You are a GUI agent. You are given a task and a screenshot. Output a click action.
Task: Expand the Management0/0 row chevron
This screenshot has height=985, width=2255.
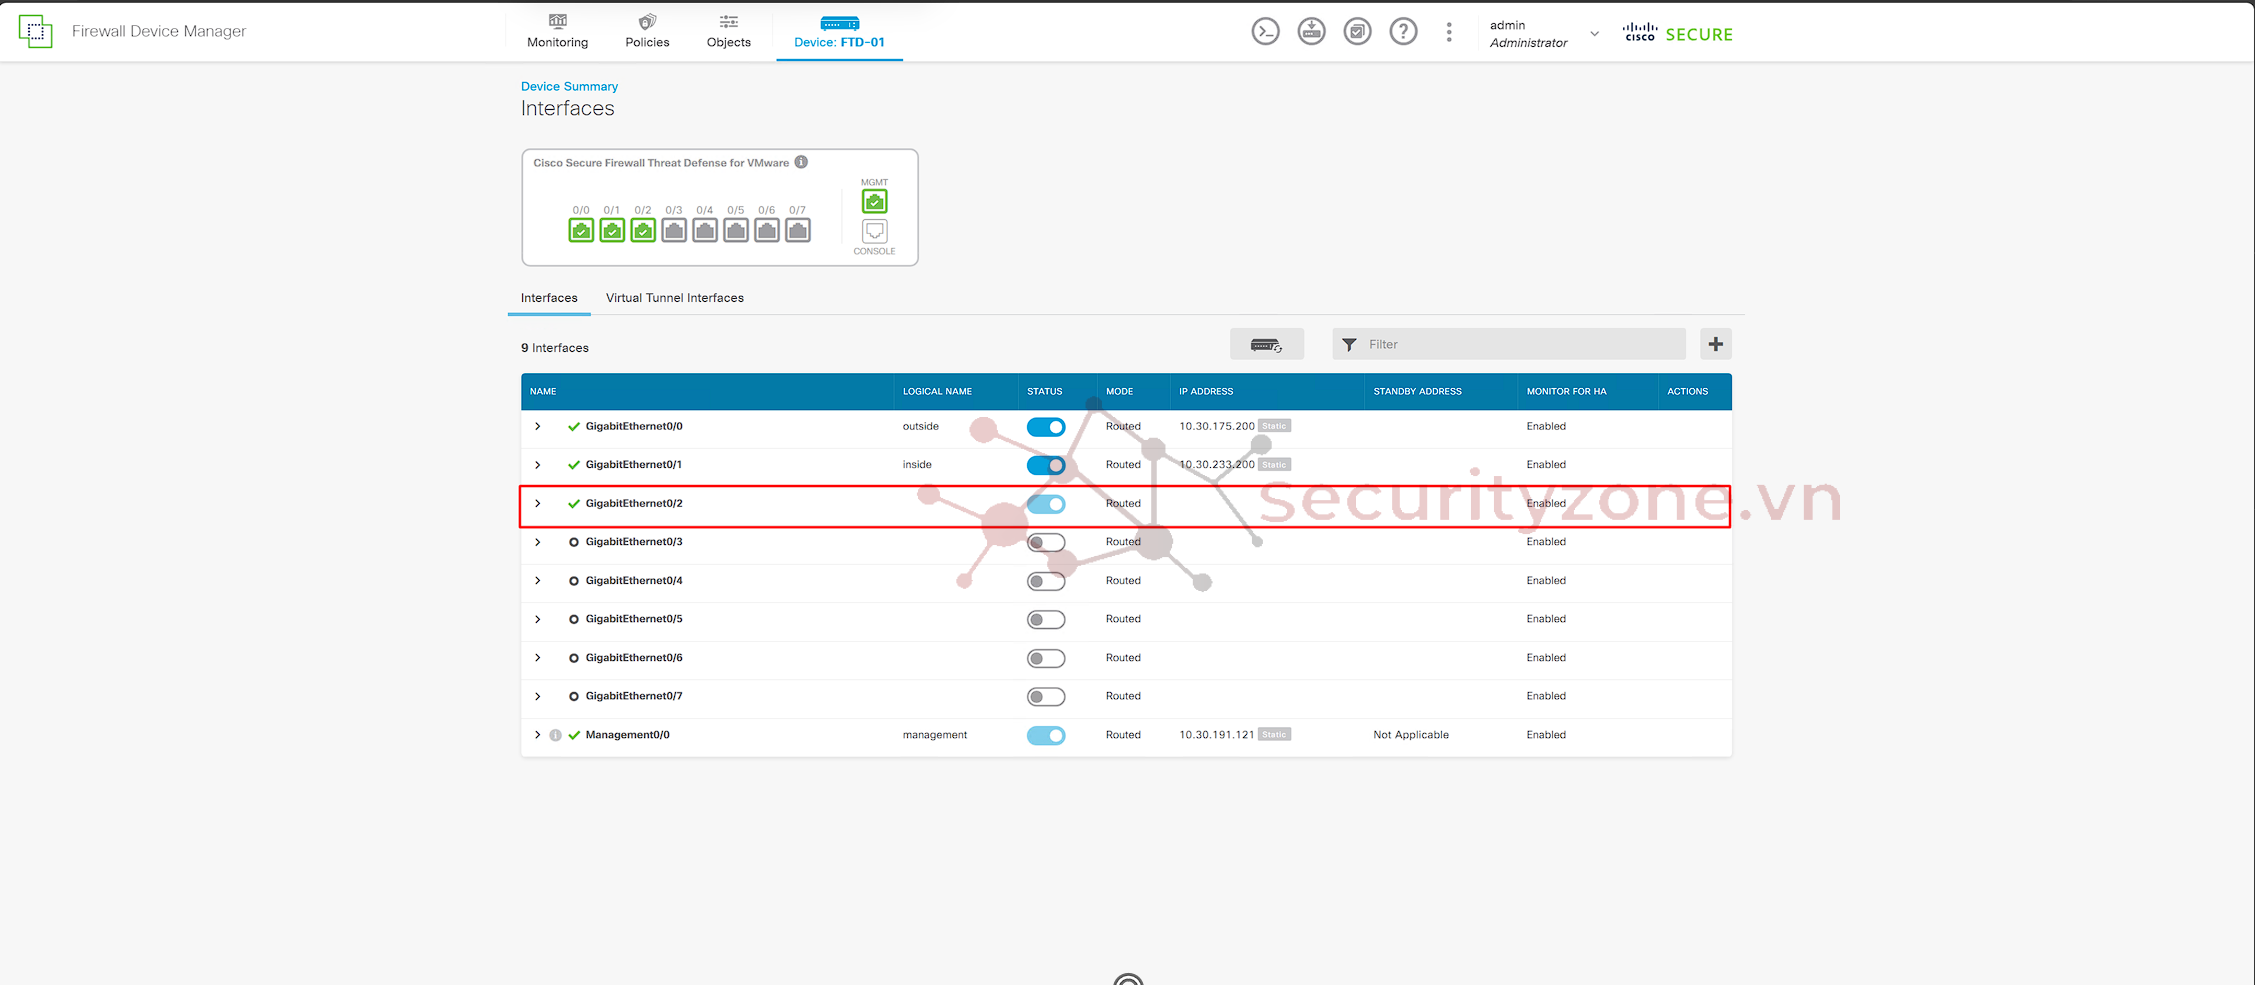[x=538, y=735]
